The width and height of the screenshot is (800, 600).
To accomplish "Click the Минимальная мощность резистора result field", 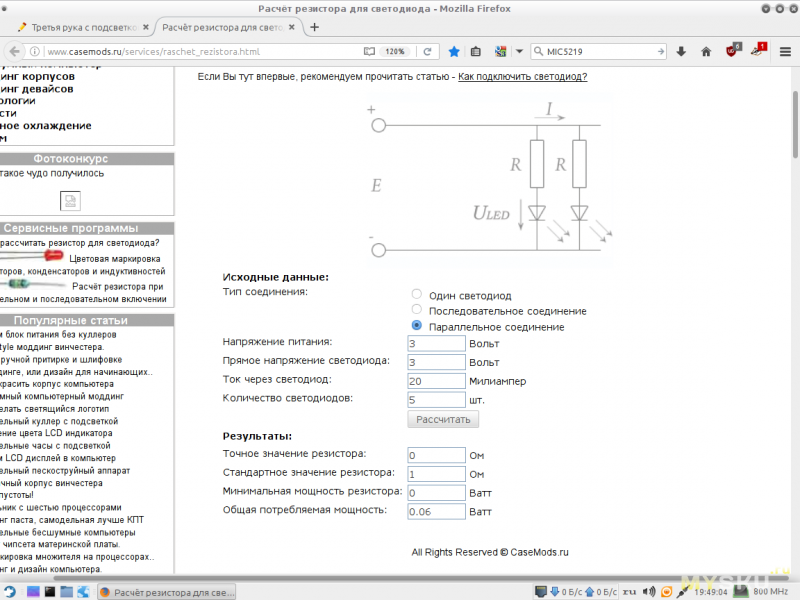I will (436, 493).
